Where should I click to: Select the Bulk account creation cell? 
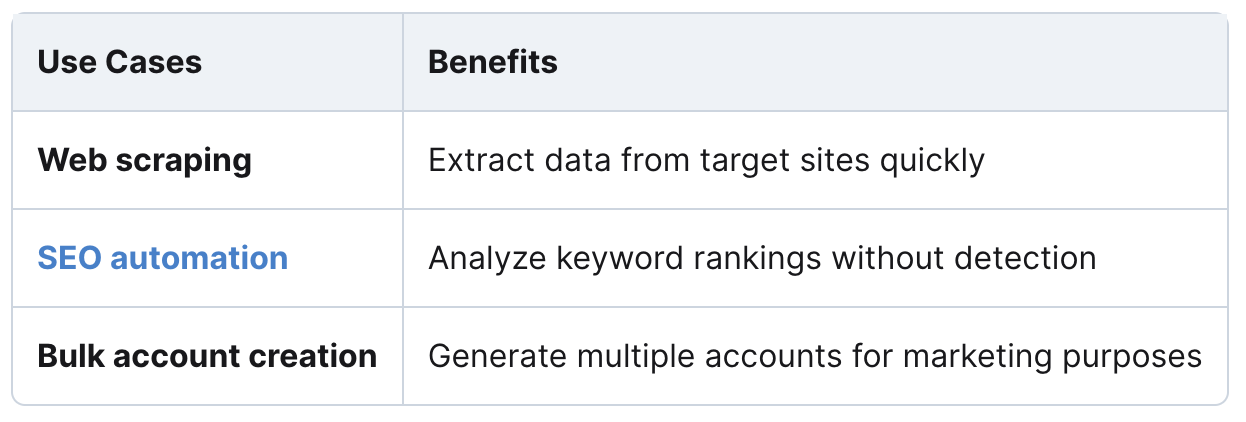click(207, 356)
